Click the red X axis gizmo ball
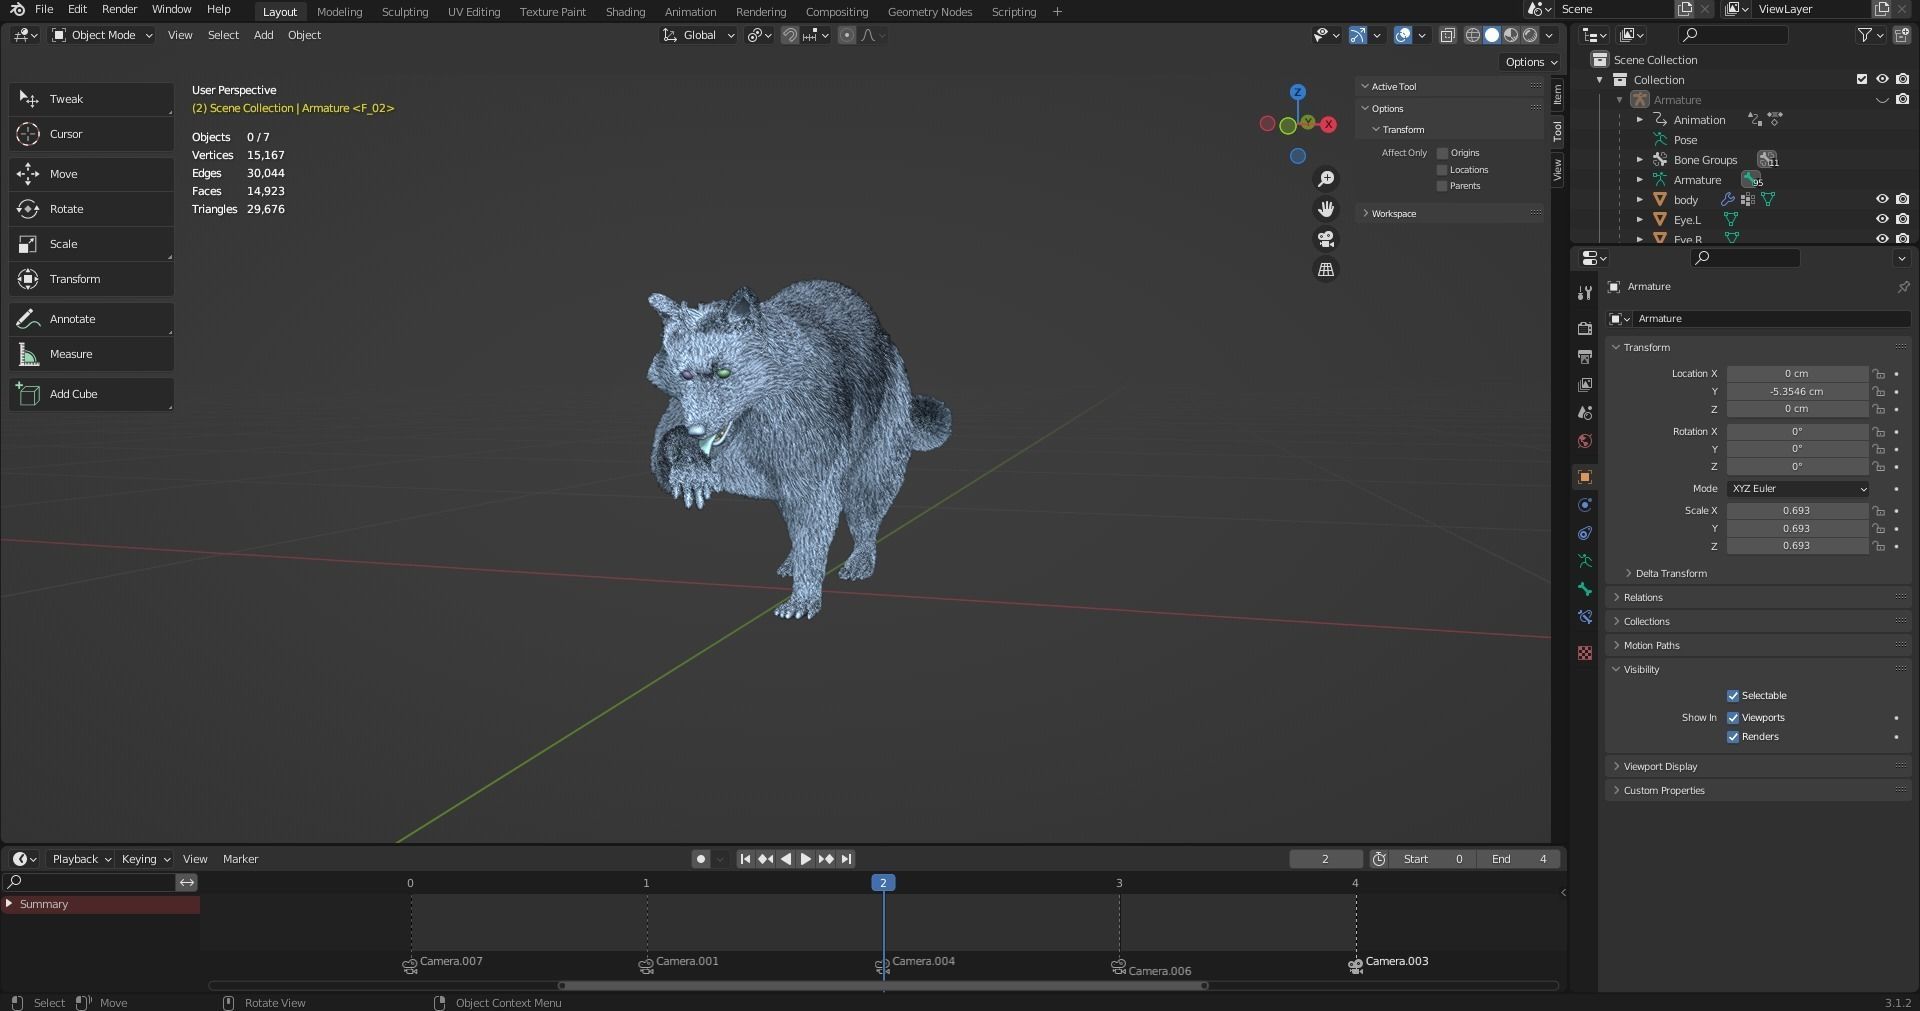 click(1328, 125)
